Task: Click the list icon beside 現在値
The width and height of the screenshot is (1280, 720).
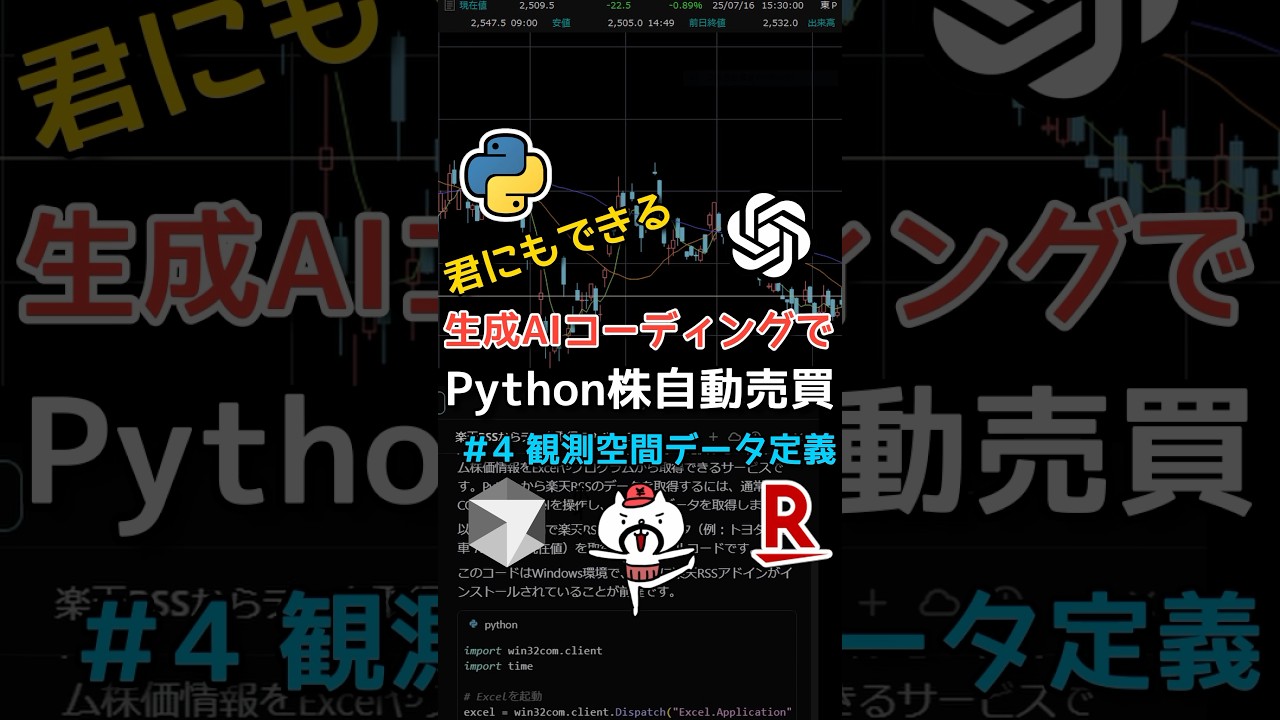Action: coord(449,5)
